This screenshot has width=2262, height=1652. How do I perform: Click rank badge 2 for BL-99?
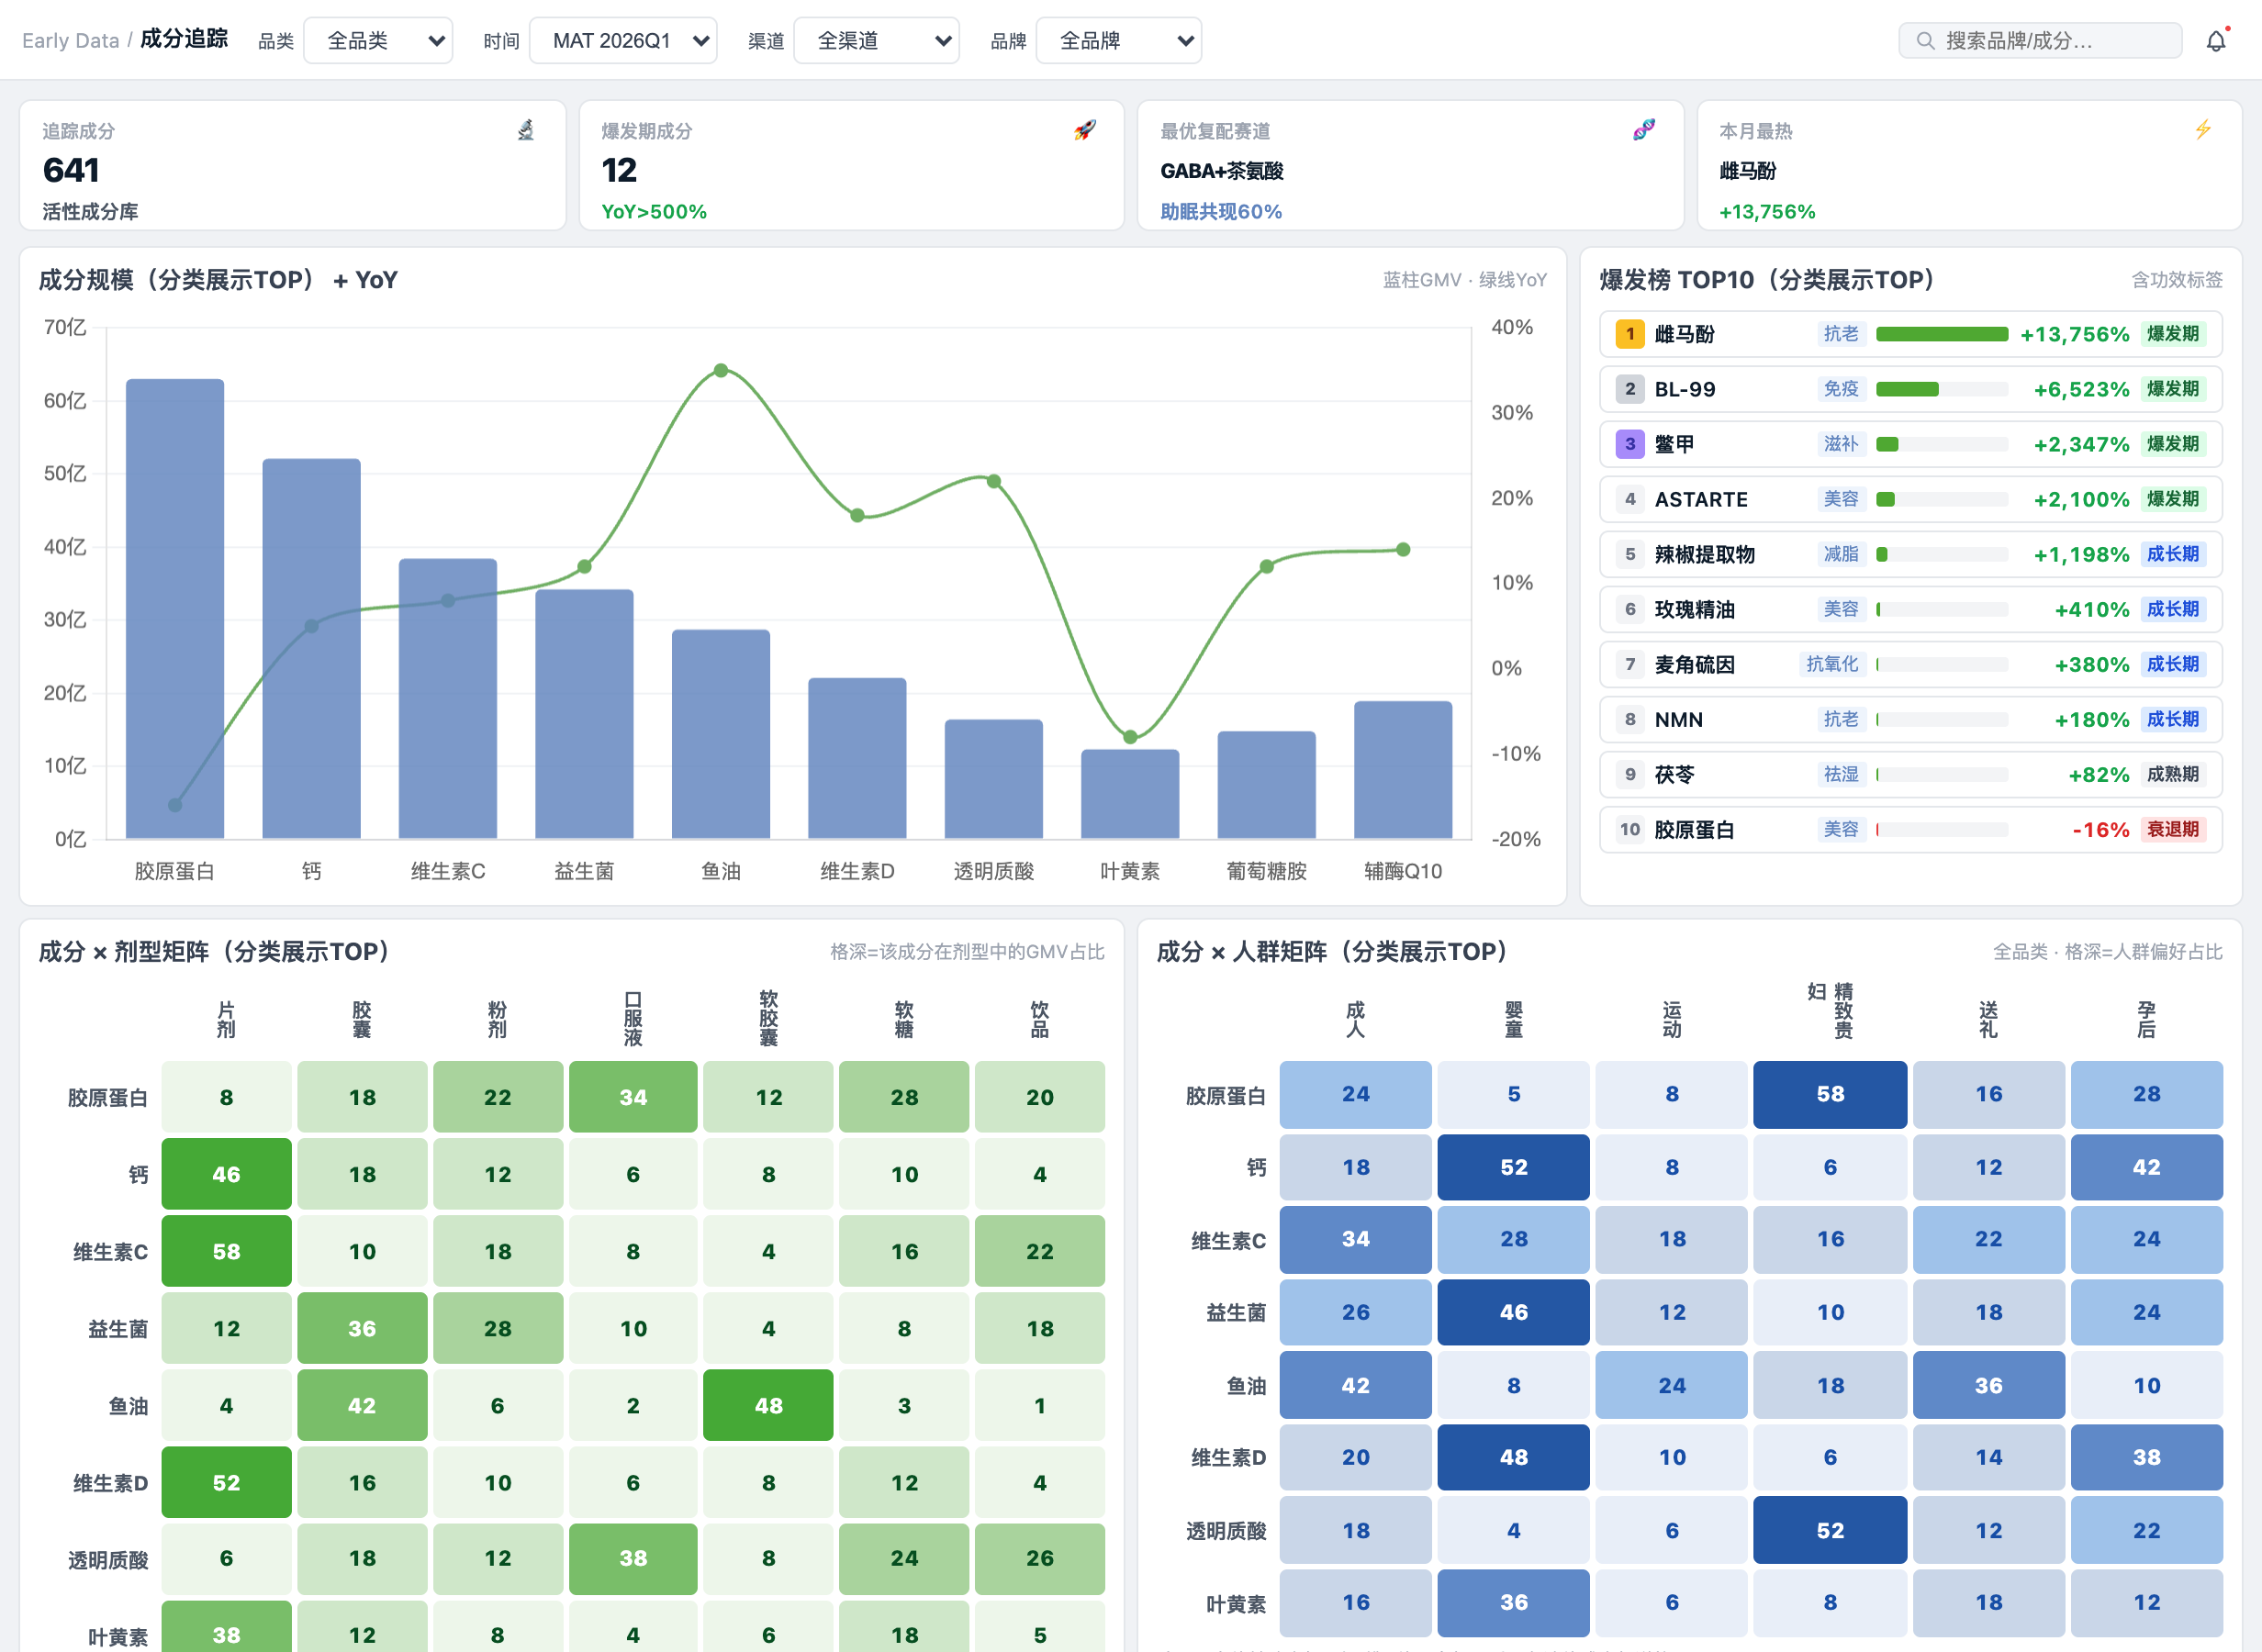coord(1630,389)
